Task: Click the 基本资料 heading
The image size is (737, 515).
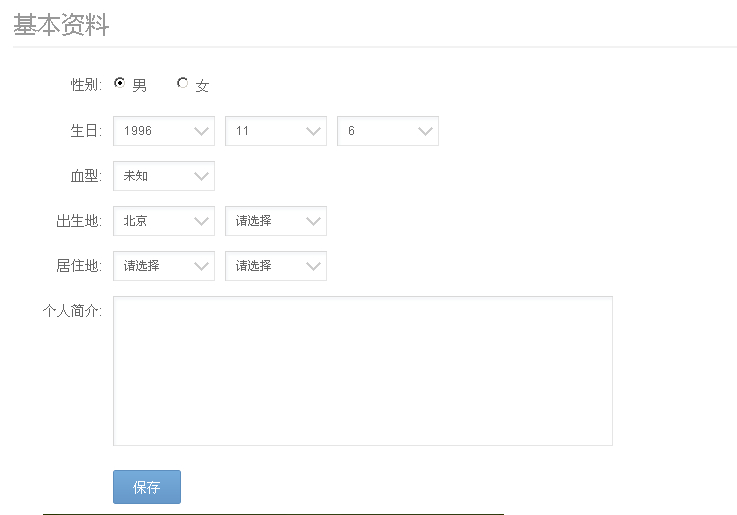Action: tap(61, 24)
